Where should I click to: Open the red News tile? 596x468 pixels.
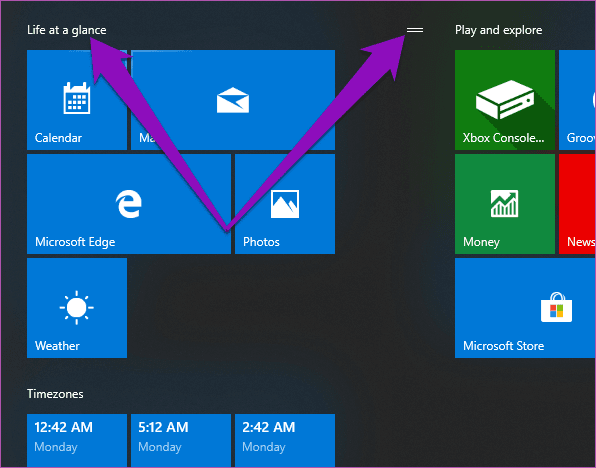coord(577,204)
